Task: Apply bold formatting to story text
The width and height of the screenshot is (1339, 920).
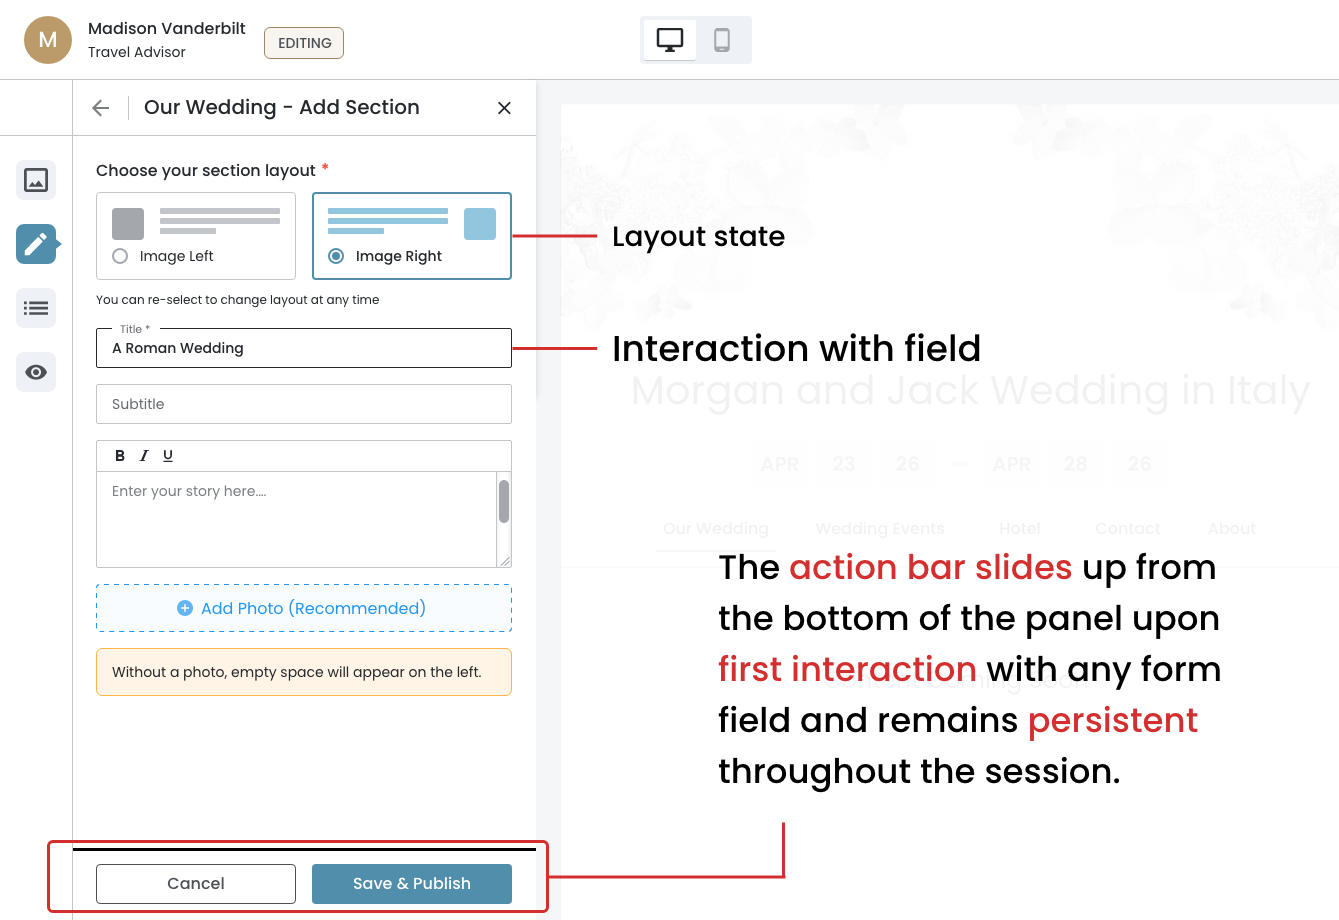Action: (120, 456)
